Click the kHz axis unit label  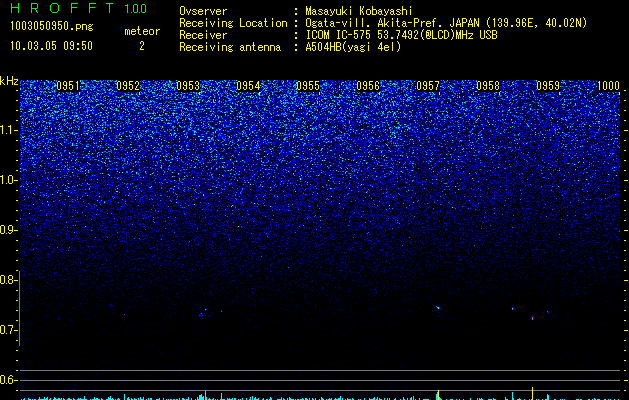pos(9,81)
